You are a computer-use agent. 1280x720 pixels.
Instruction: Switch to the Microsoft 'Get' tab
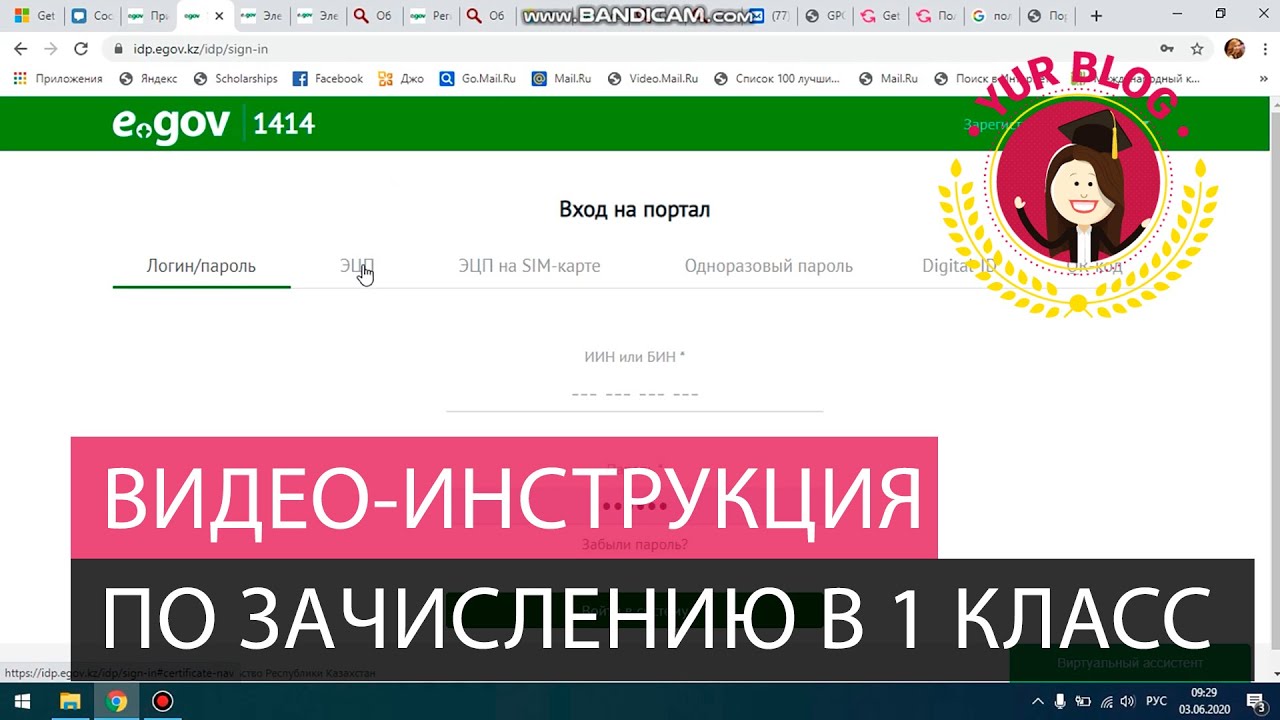tap(35, 16)
